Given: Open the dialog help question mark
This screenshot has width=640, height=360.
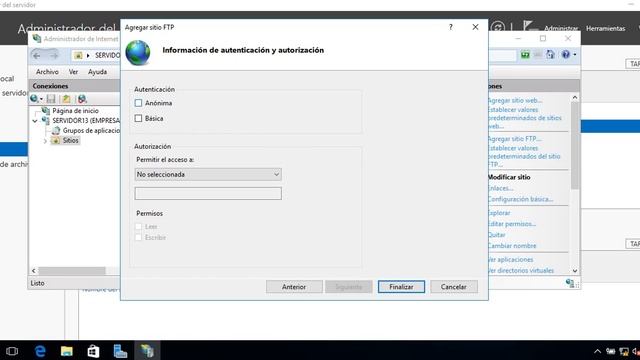Looking at the screenshot, I should coord(451,27).
